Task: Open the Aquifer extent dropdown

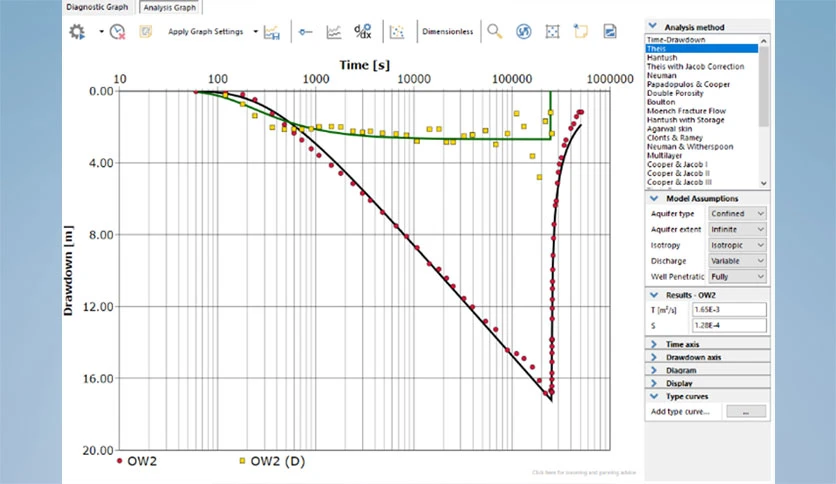Action: [737, 229]
